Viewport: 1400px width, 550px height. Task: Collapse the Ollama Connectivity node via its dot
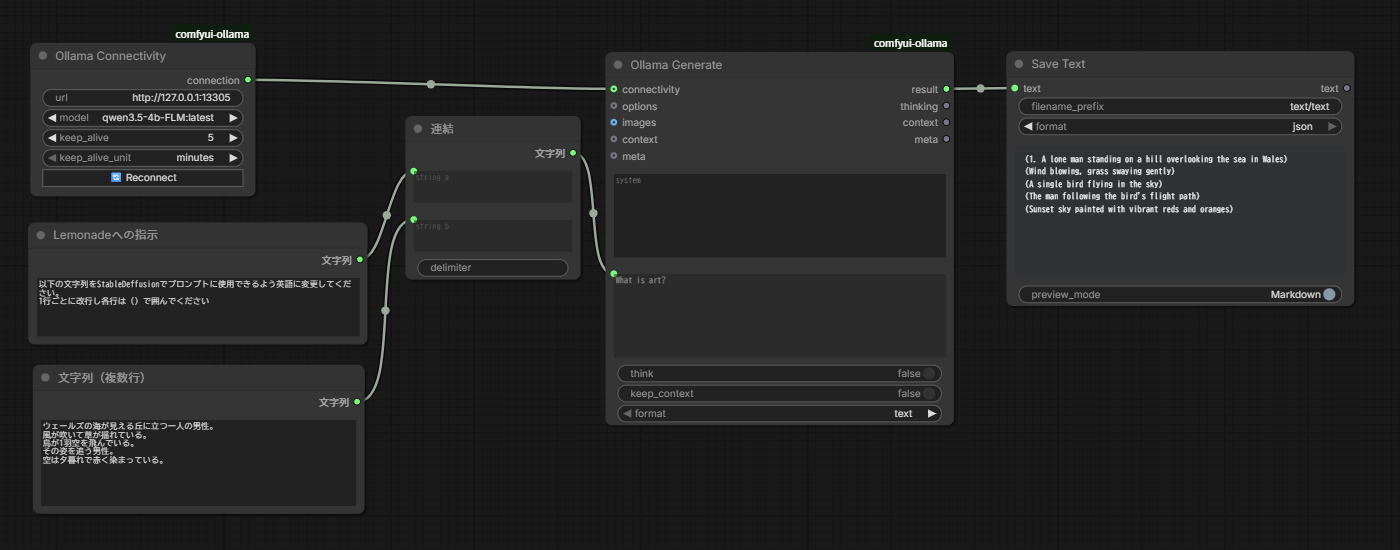point(43,56)
